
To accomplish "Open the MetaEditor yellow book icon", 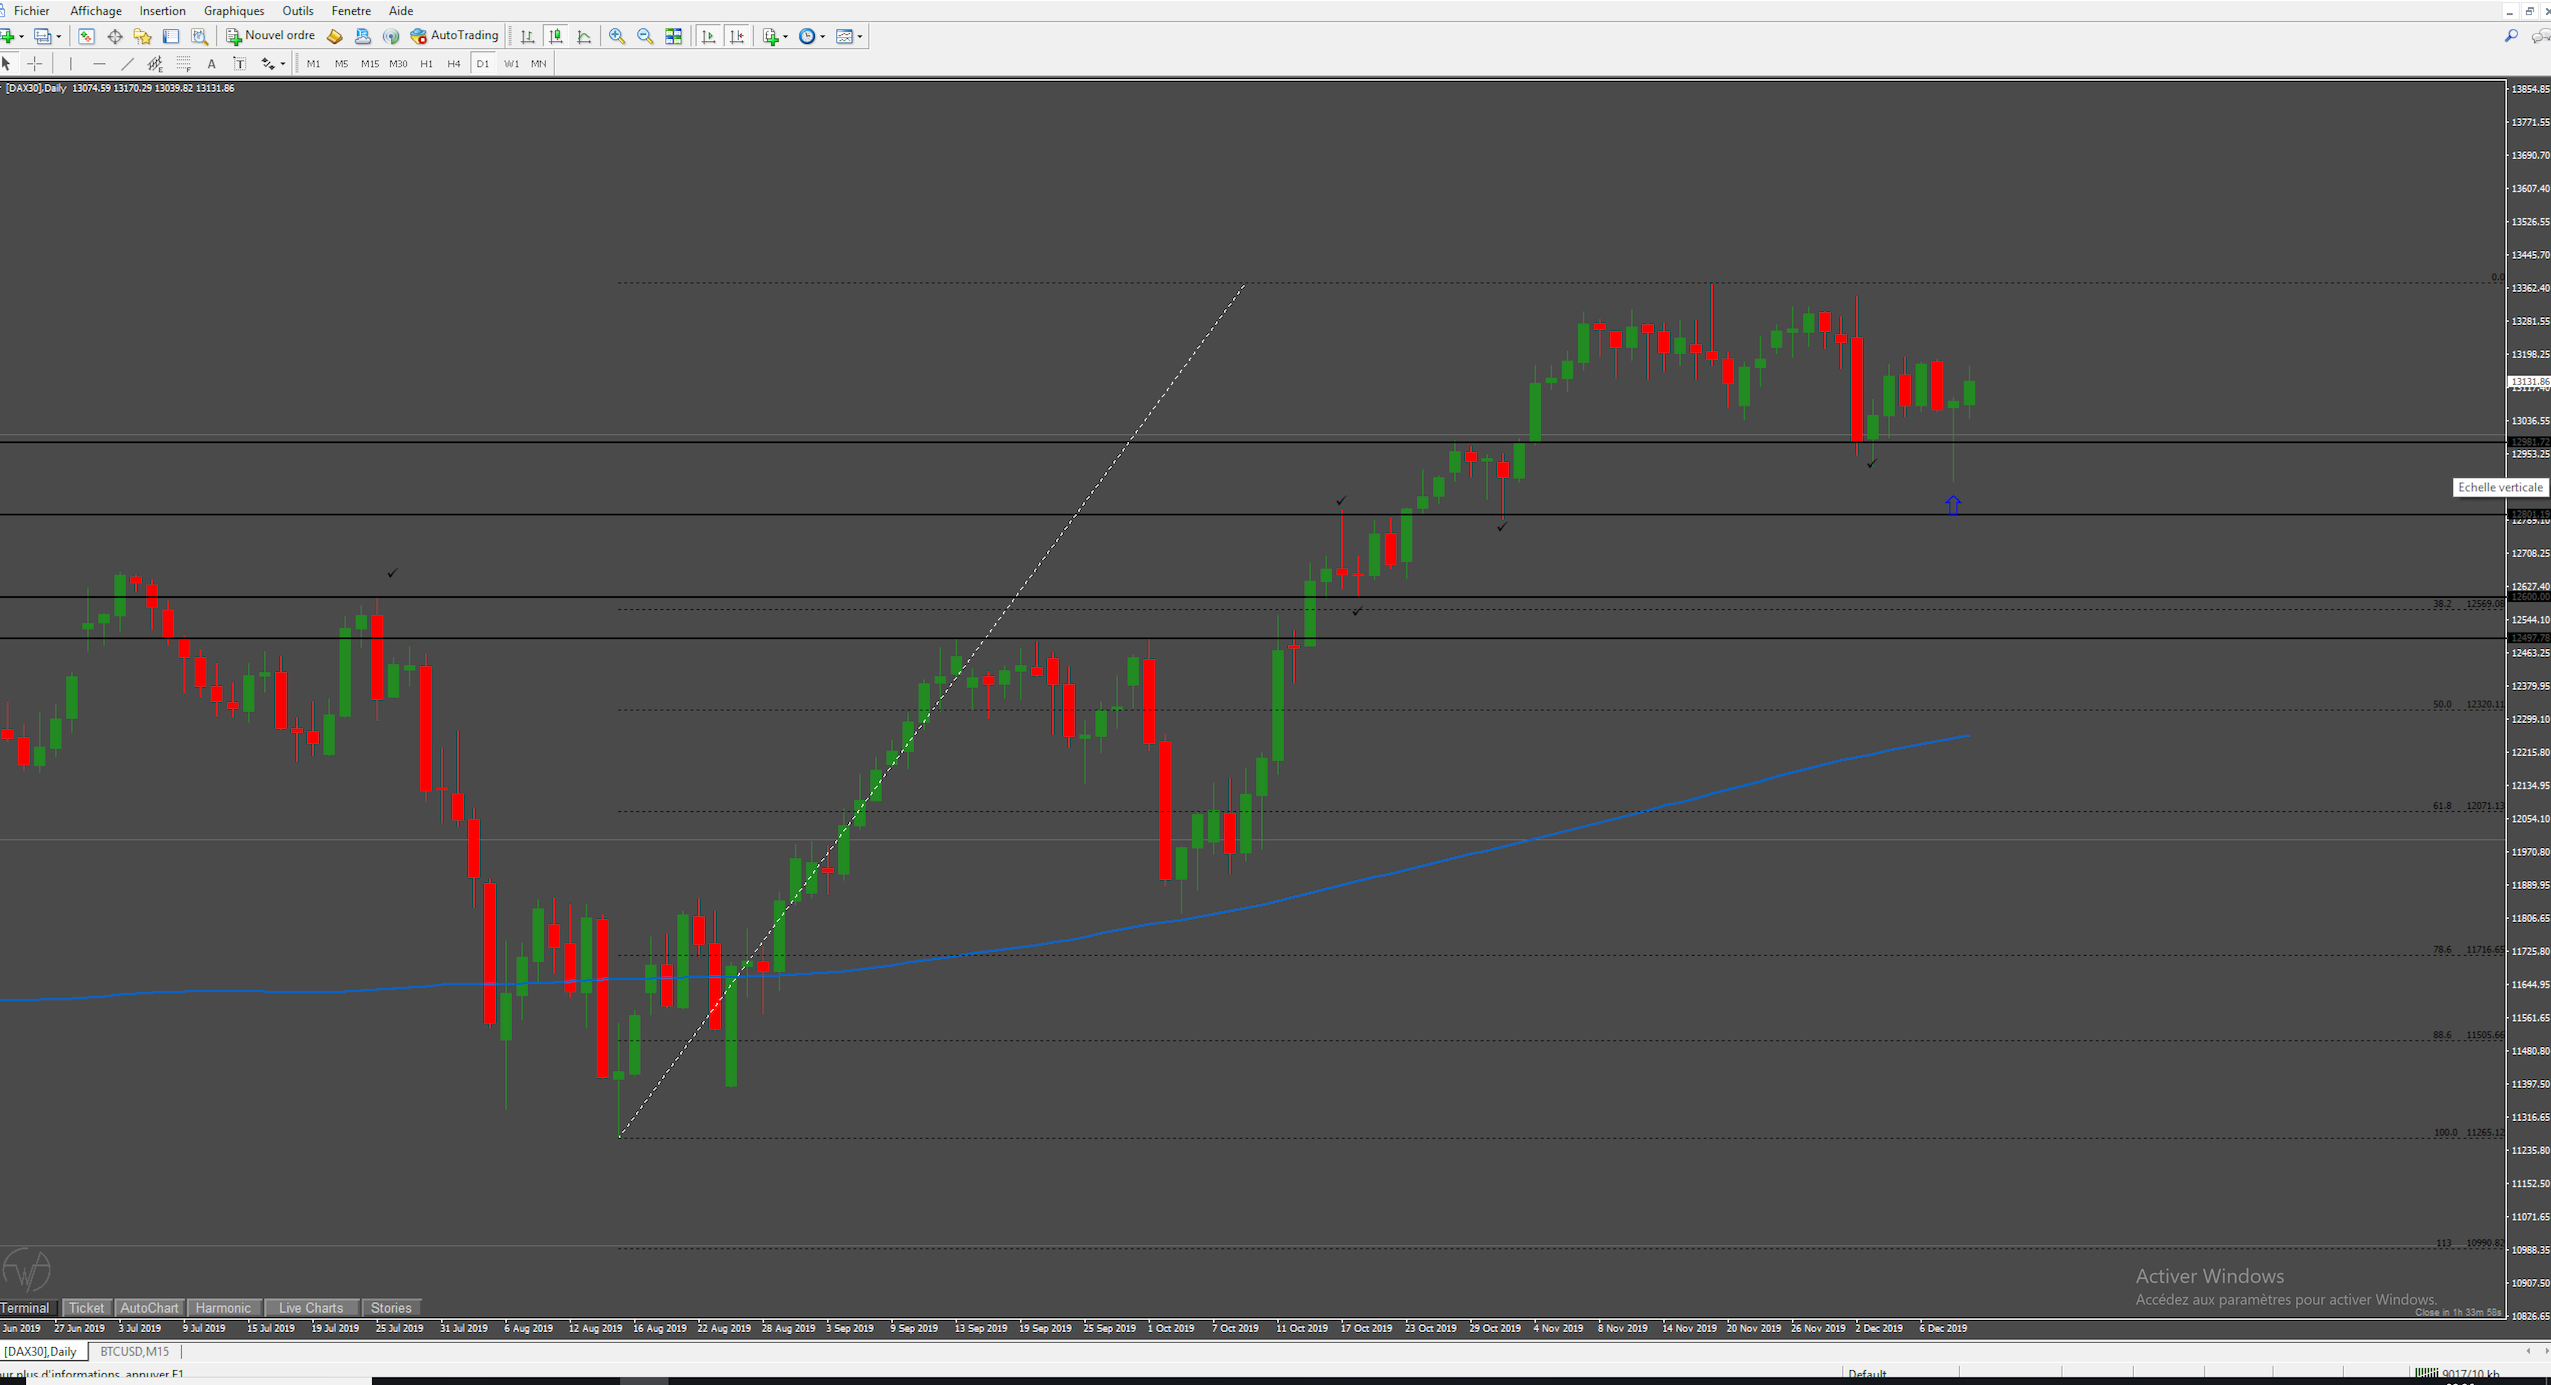I will click(335, 36).
